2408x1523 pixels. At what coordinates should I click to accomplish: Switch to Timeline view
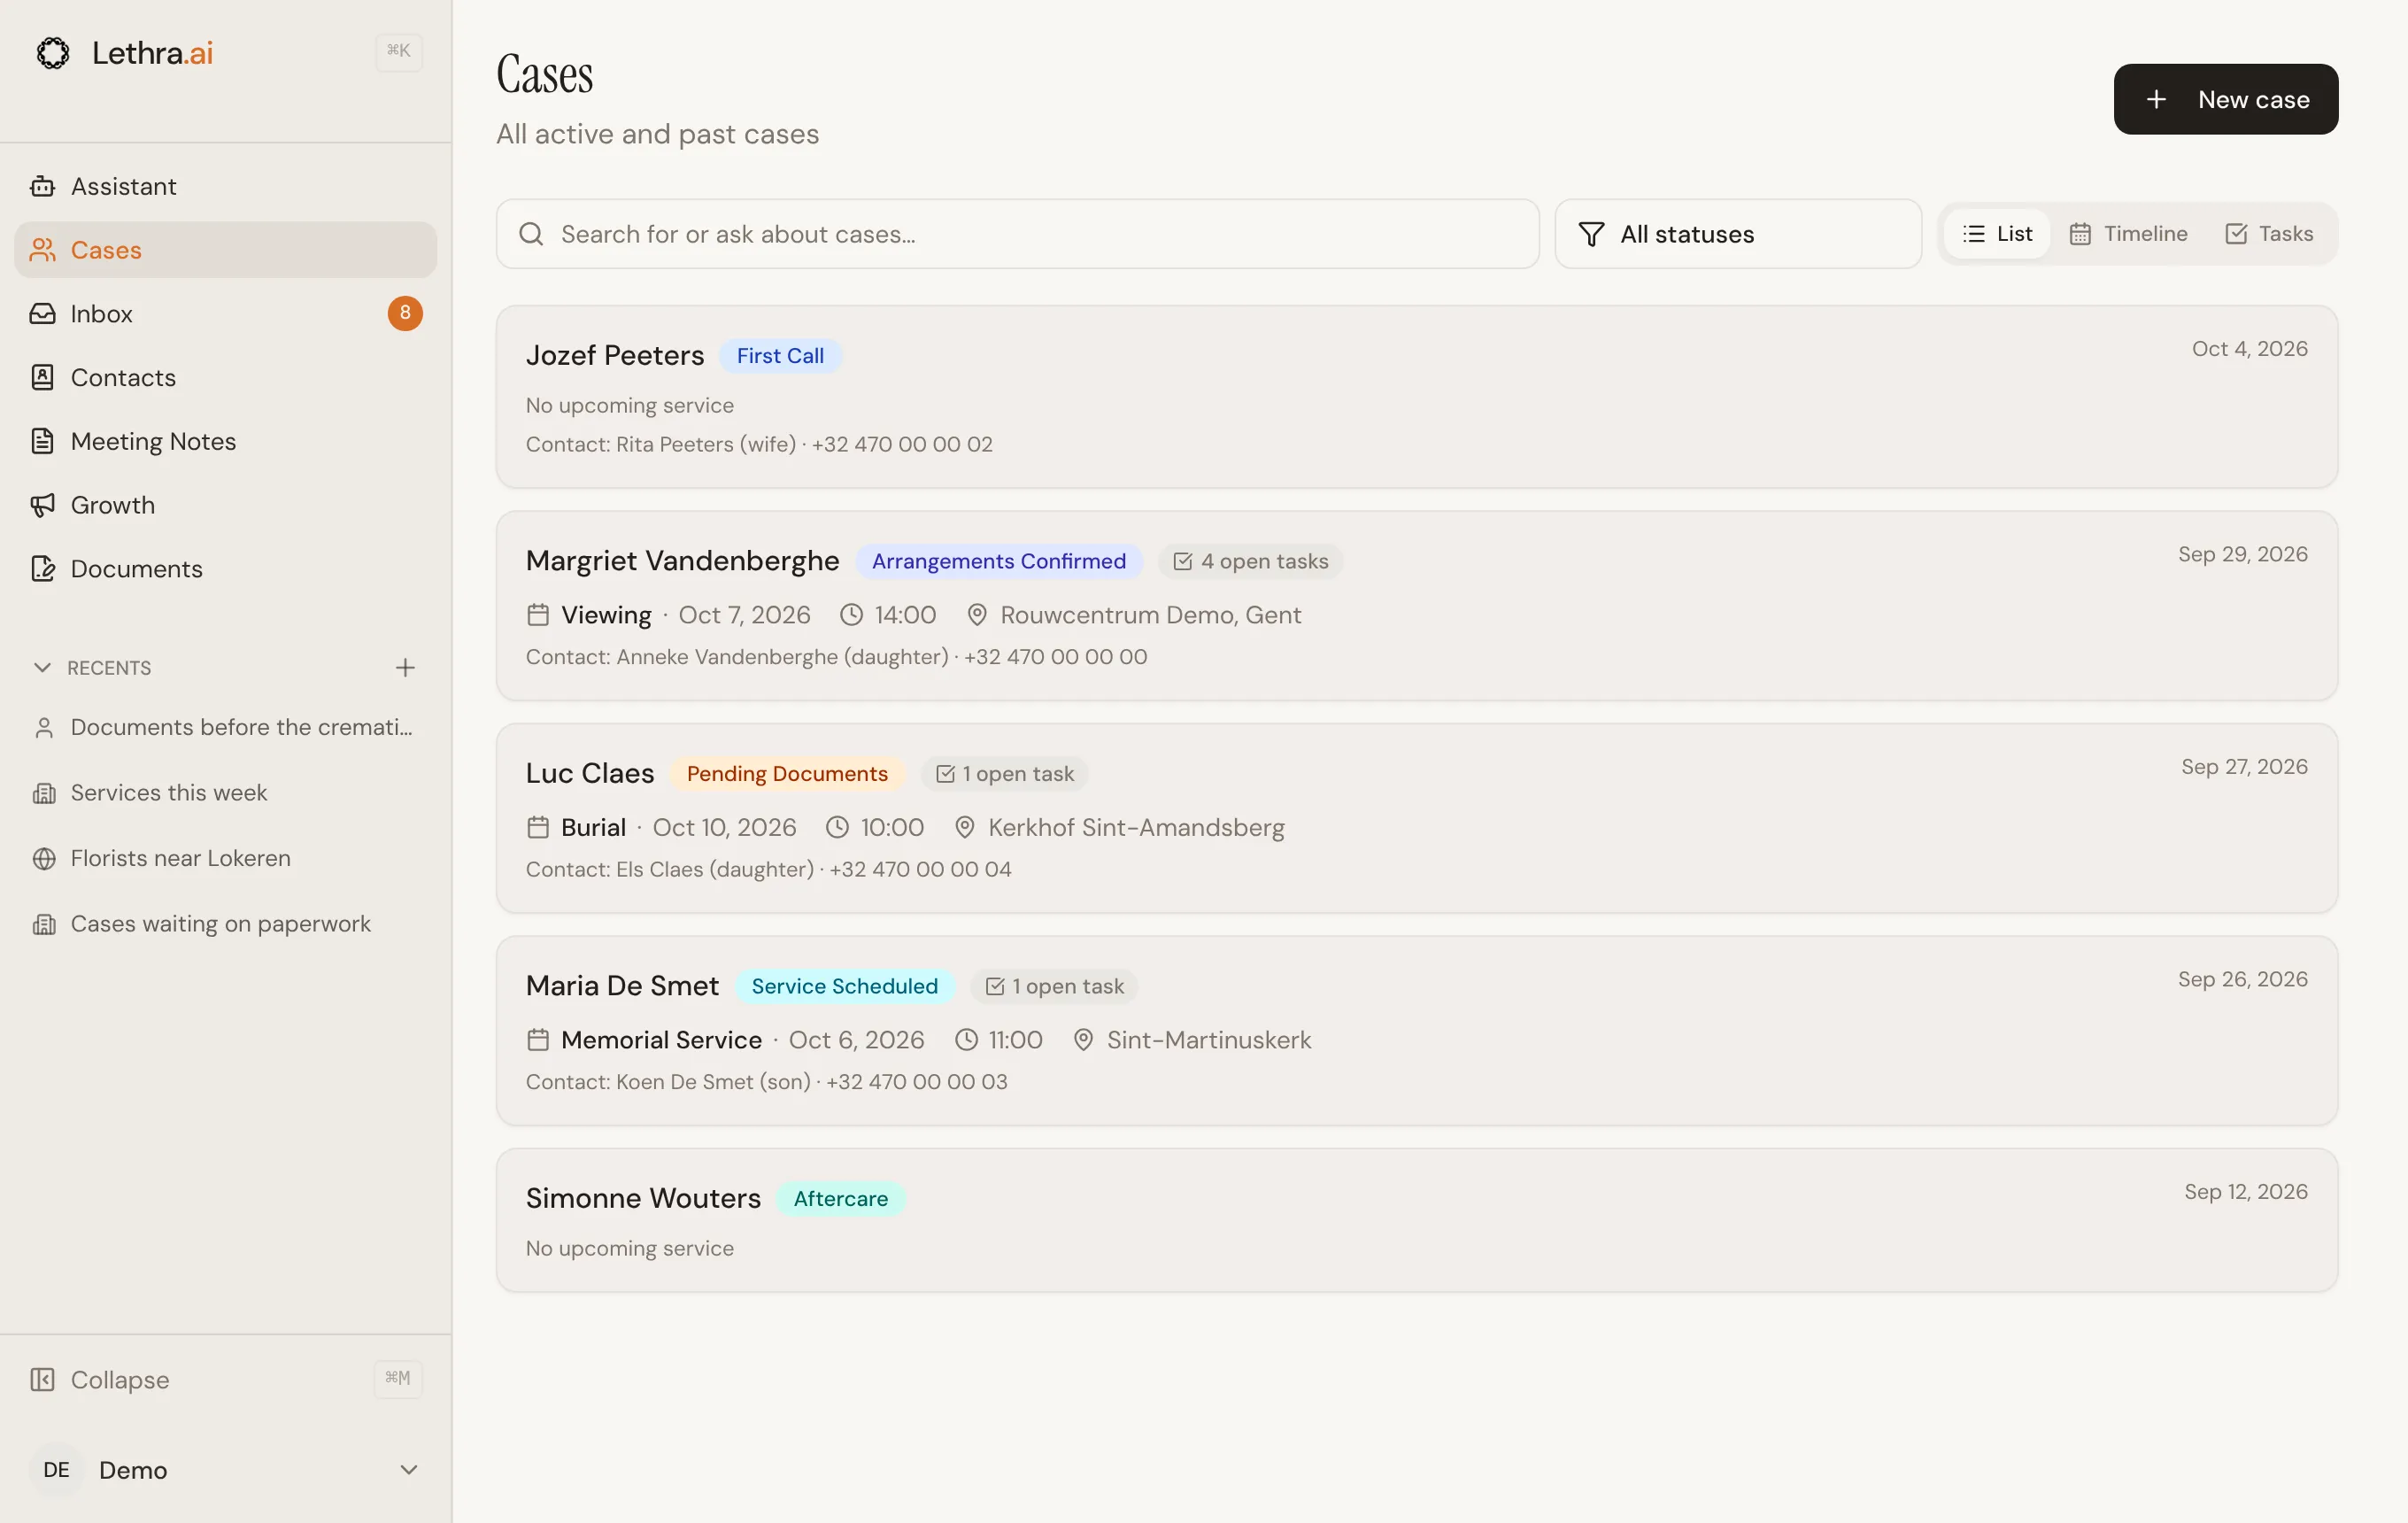2128,234
